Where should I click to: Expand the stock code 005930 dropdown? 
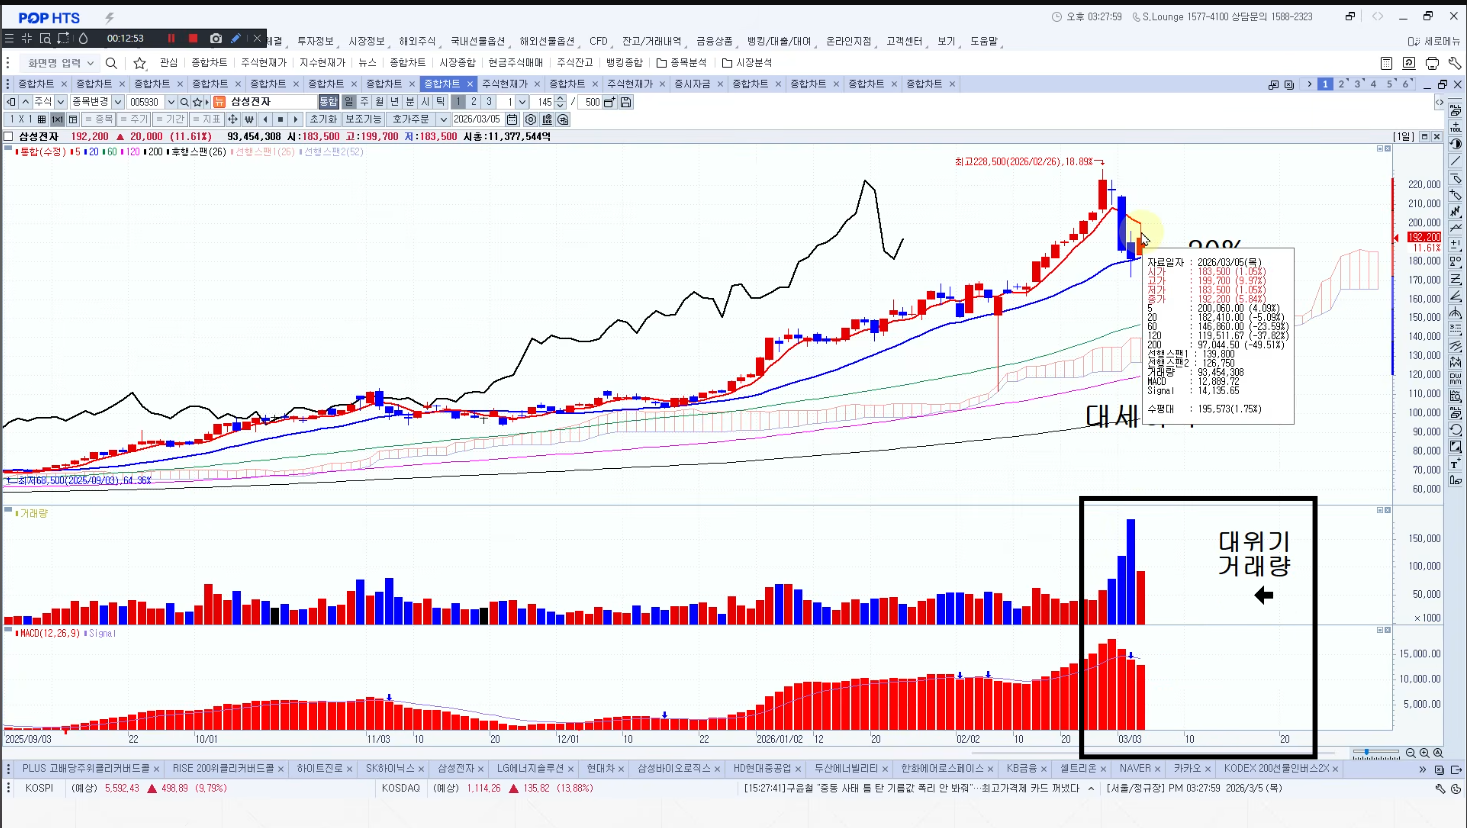tap(171, 102)
